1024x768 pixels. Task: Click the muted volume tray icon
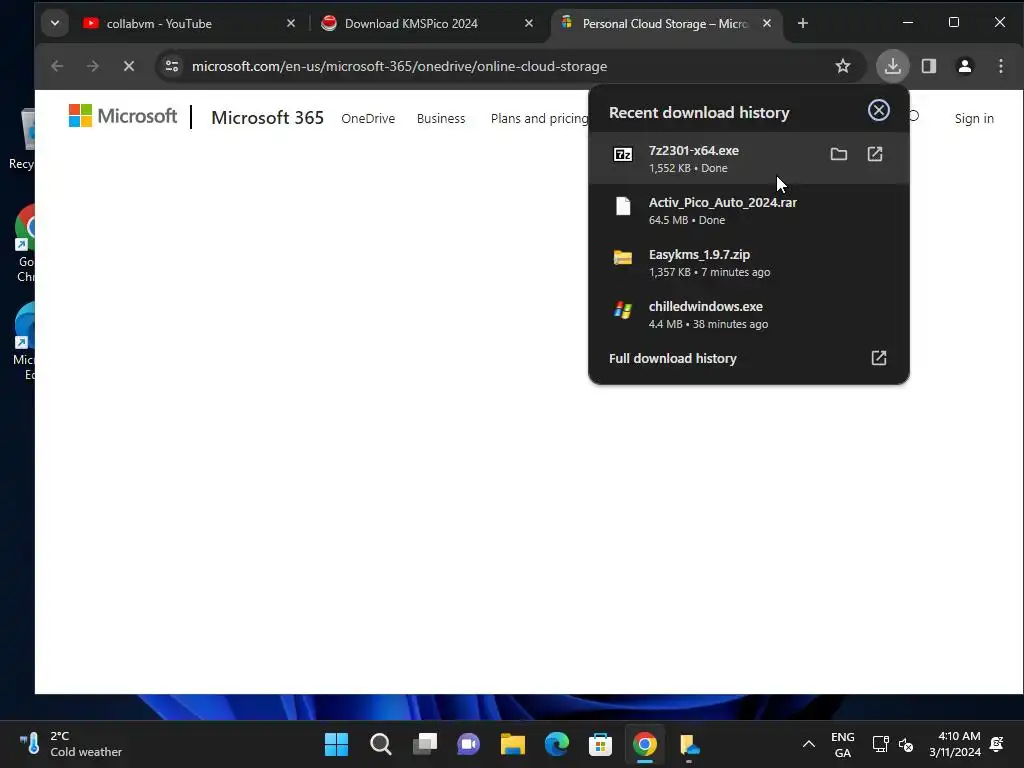(906, 744)
